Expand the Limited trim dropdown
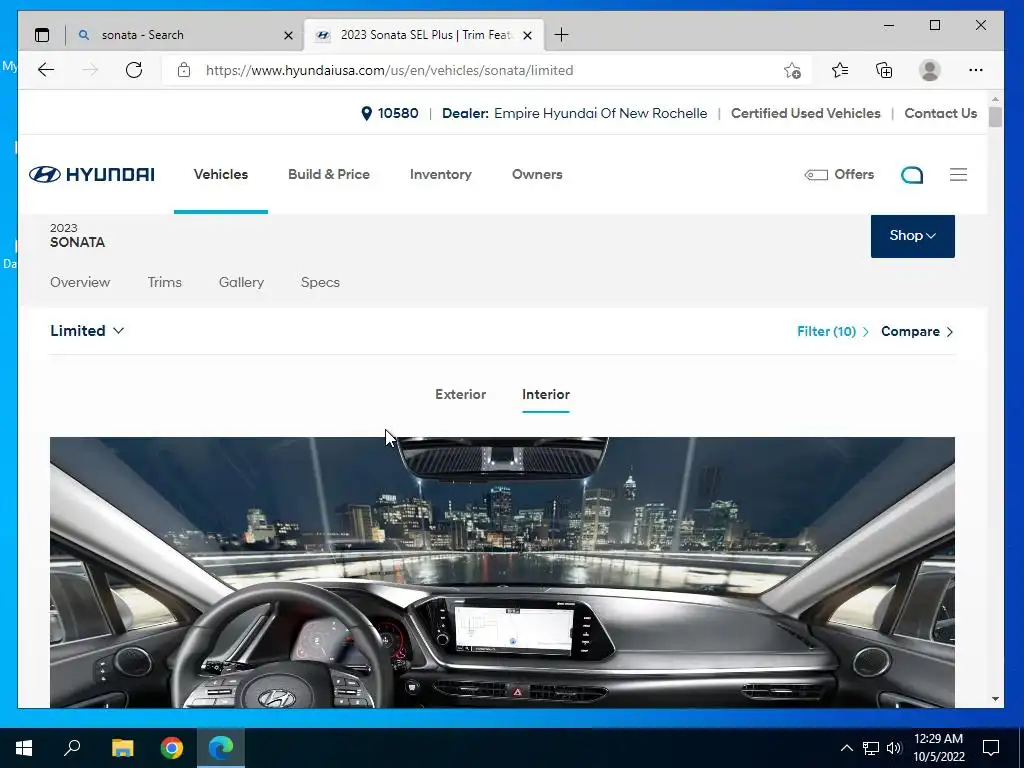Screen dimensions: 1024x768 (87, 330)
